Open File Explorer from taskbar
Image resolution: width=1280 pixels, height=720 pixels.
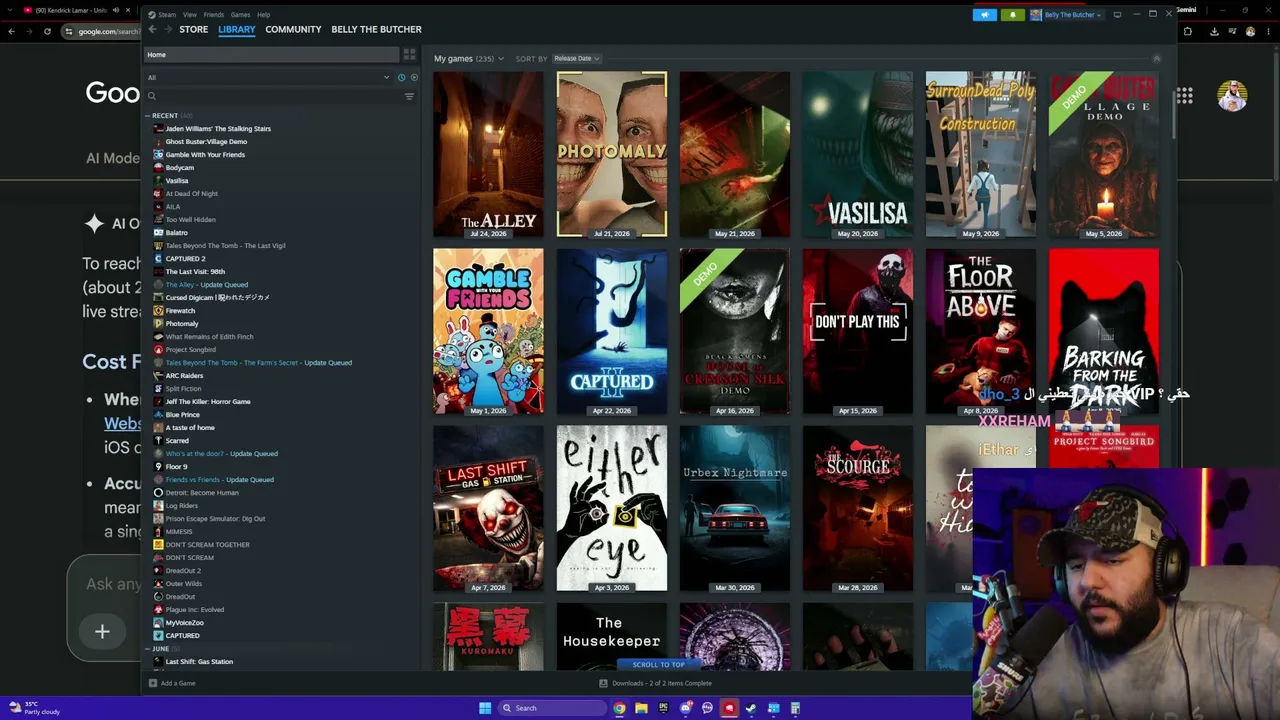pos(641,708)
